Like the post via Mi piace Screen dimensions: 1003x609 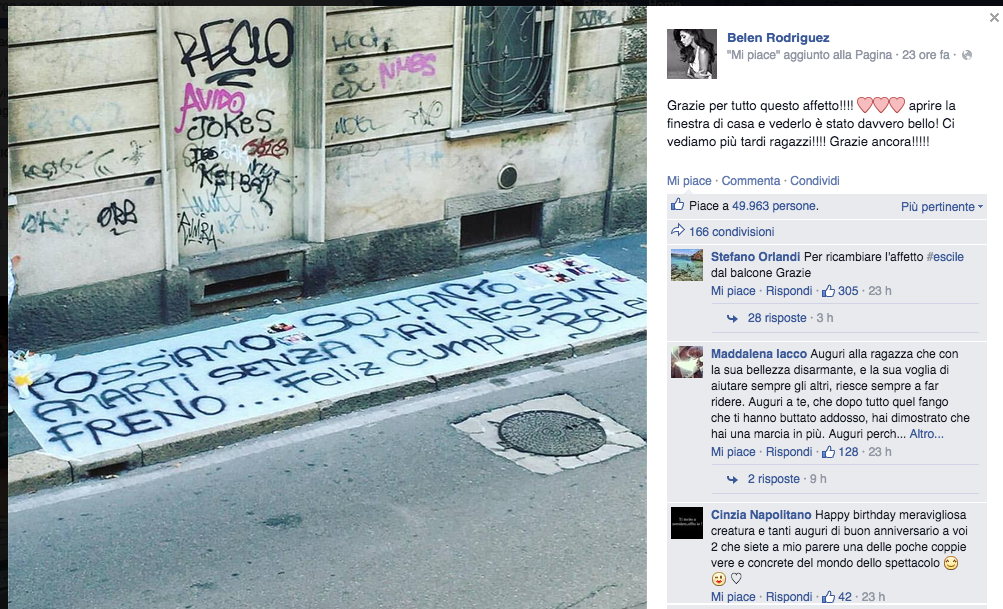(689, 181)
